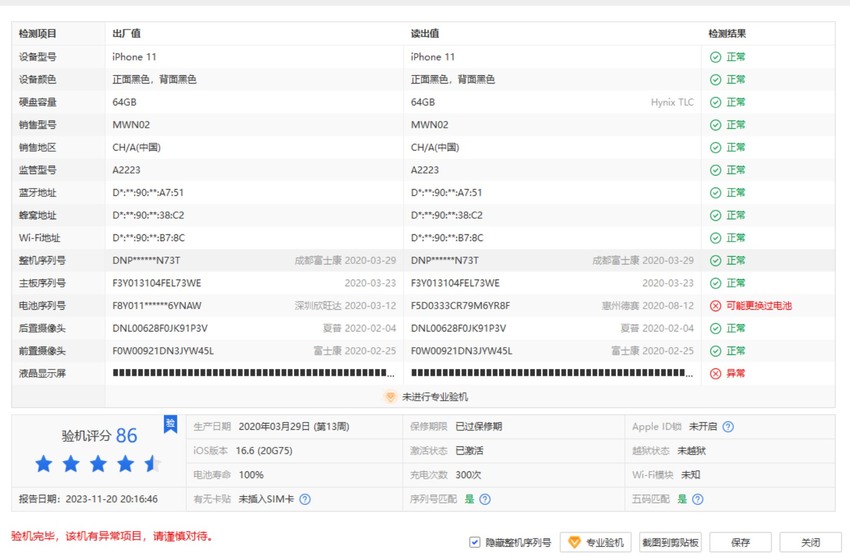Viewport: 850px width, 557px height.
Task: Click the green check icon in 主板序列号 row
Action: pyautogui.click(x=716, y=283)
